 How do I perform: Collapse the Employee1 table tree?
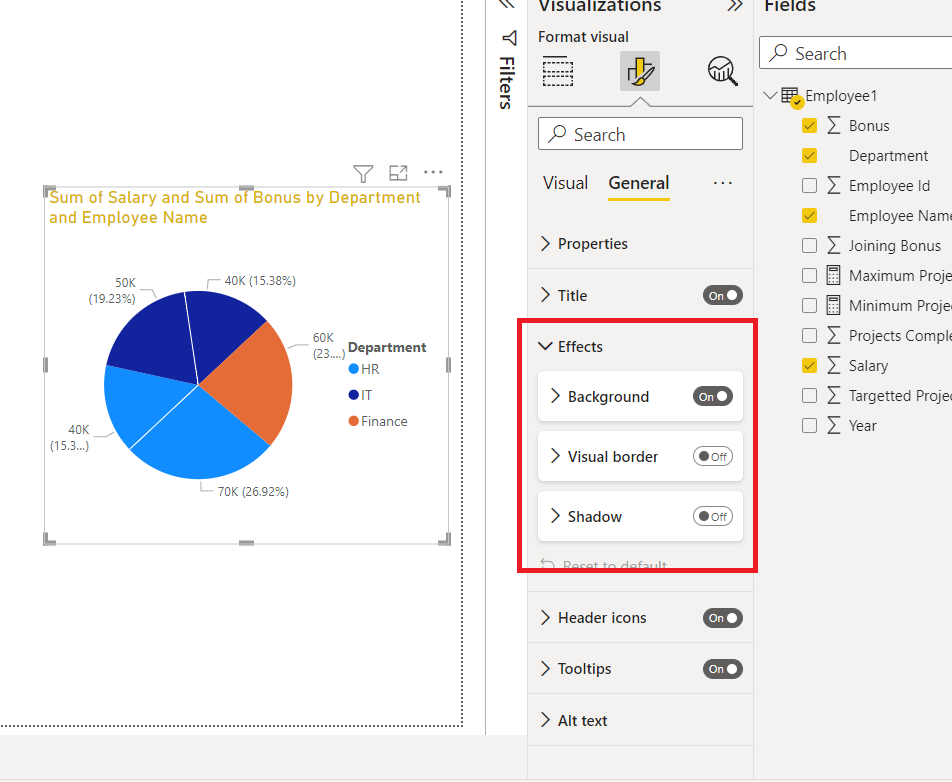pyautogui.click(x=770, y=95)
